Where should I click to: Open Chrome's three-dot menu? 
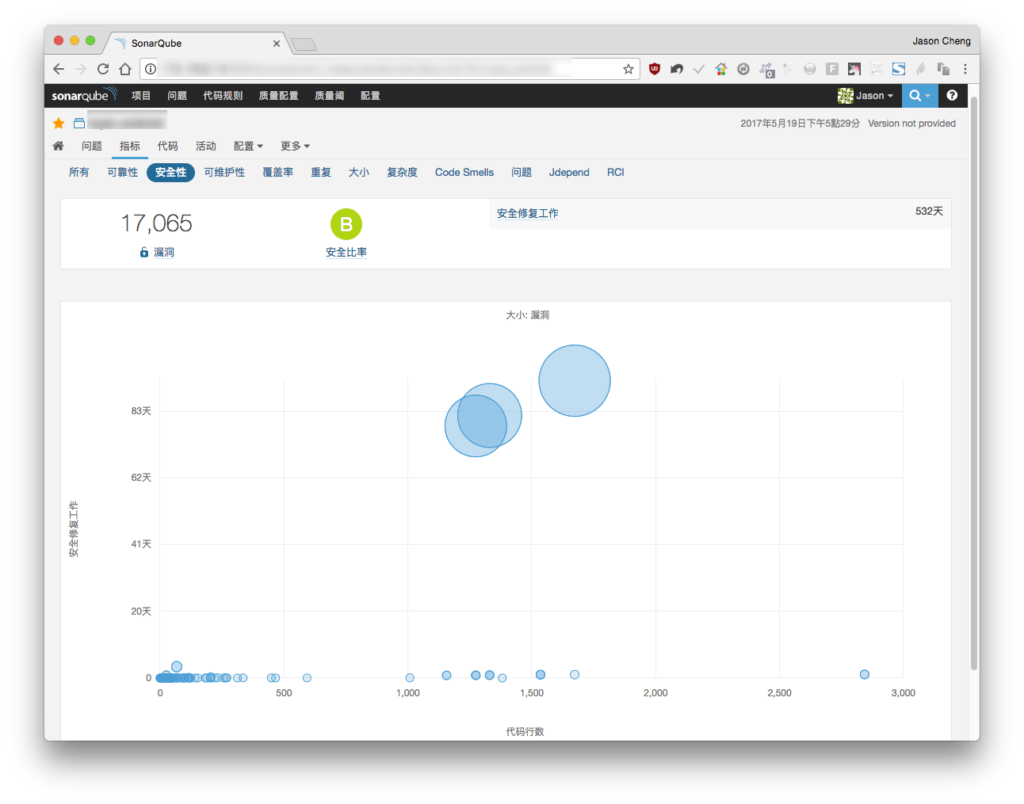tap(965, 69)
